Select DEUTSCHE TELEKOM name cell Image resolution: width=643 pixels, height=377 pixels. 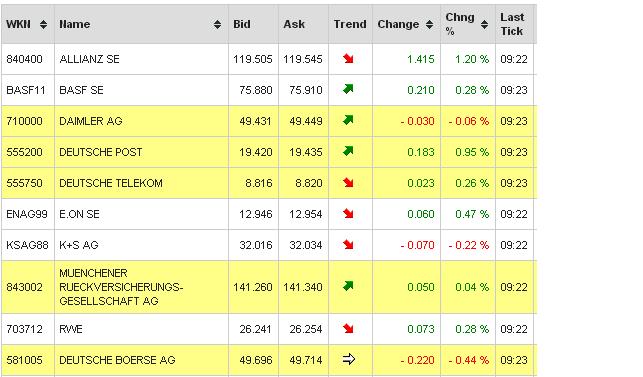[x=141, y=183]
